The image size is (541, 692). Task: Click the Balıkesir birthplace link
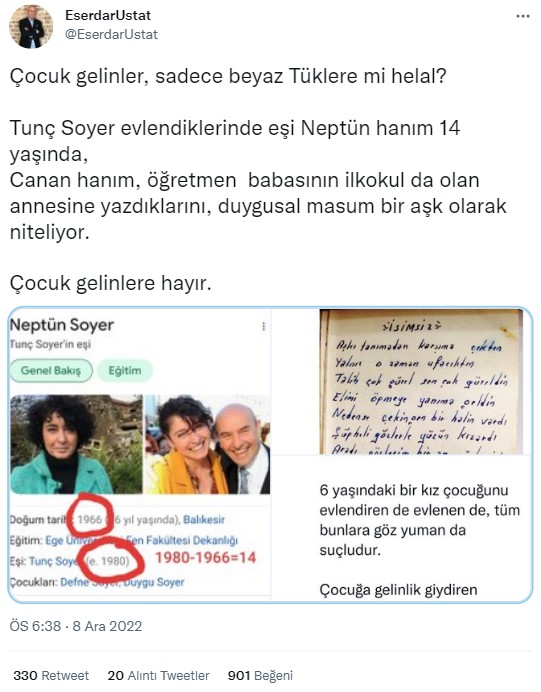click(204, 519)
